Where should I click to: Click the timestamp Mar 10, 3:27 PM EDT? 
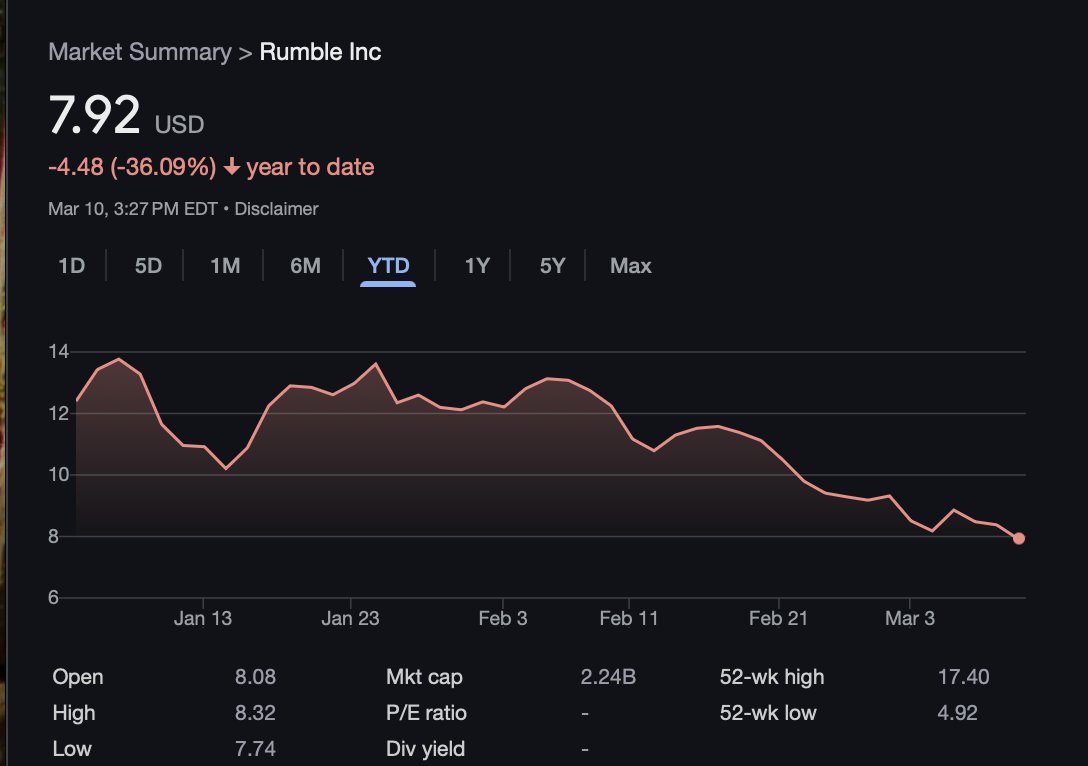click(x=133, y=209)
